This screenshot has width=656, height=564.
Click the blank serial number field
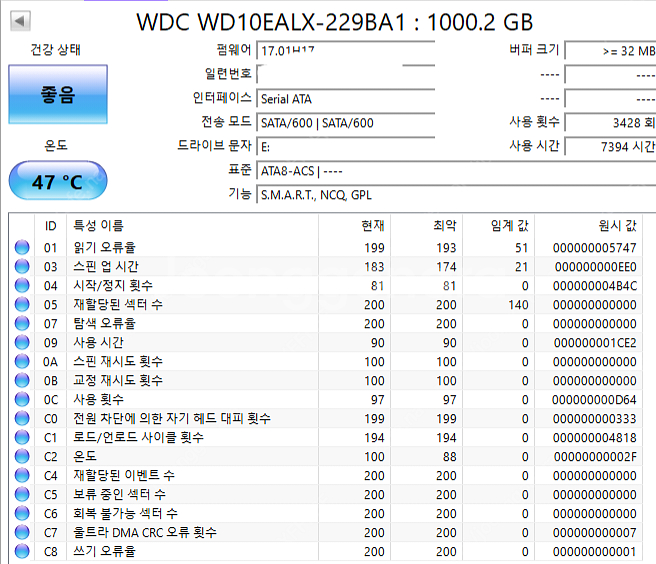click(x=346, y=75)
